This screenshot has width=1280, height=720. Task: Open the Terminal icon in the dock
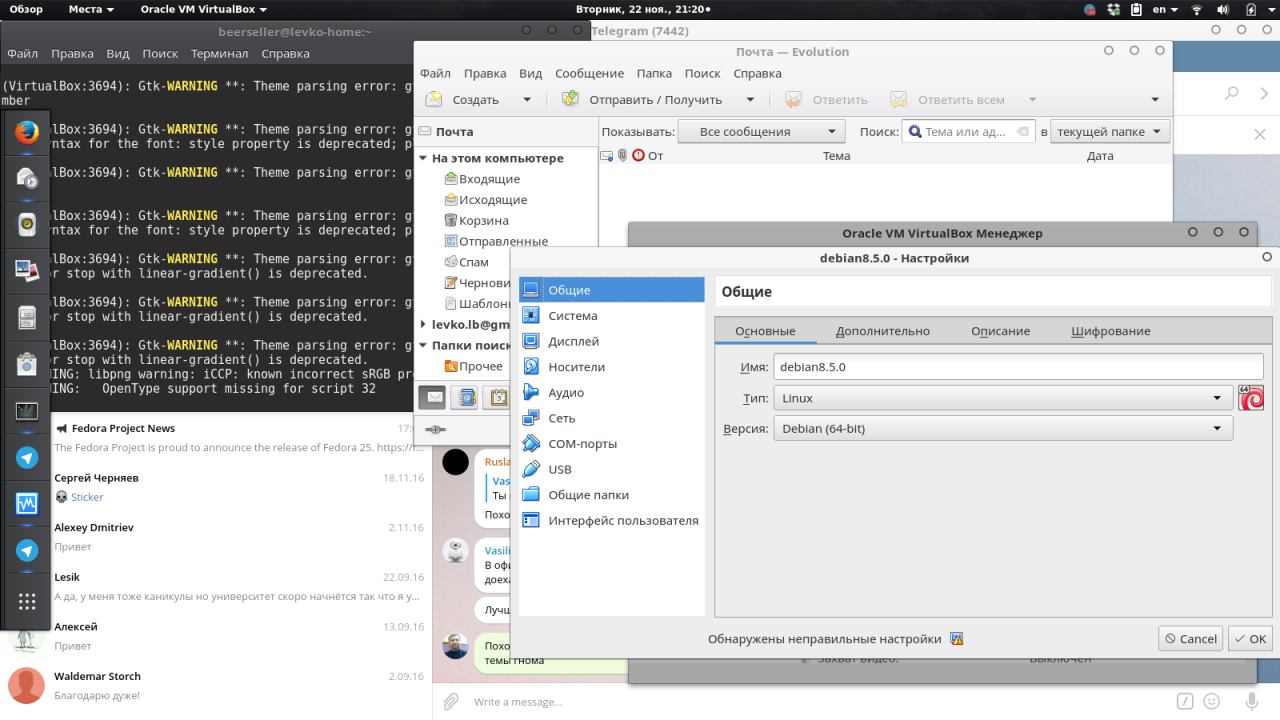(27, 410)
